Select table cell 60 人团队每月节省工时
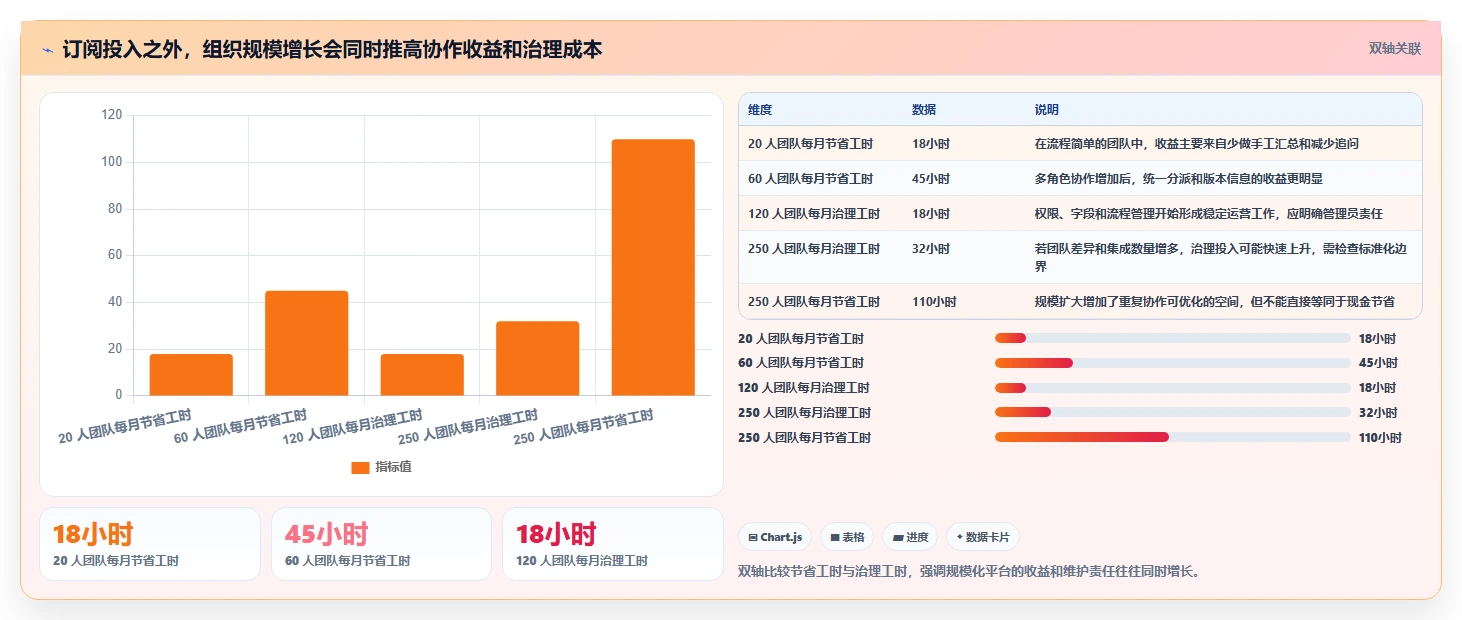The height and width of the screenshot is (620, 1462). (x=810, y=179)
